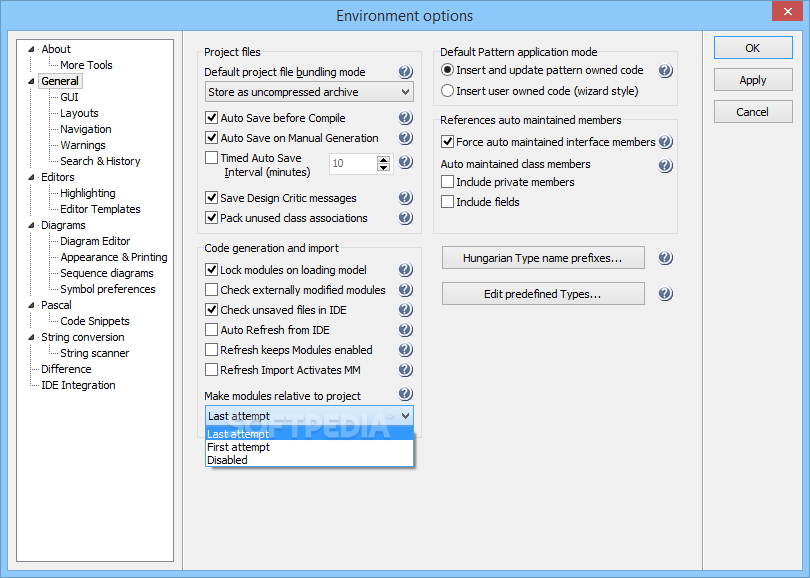Enable Timed Auto Save checkbox
The image size is (810, 578).
pos(211,158)
